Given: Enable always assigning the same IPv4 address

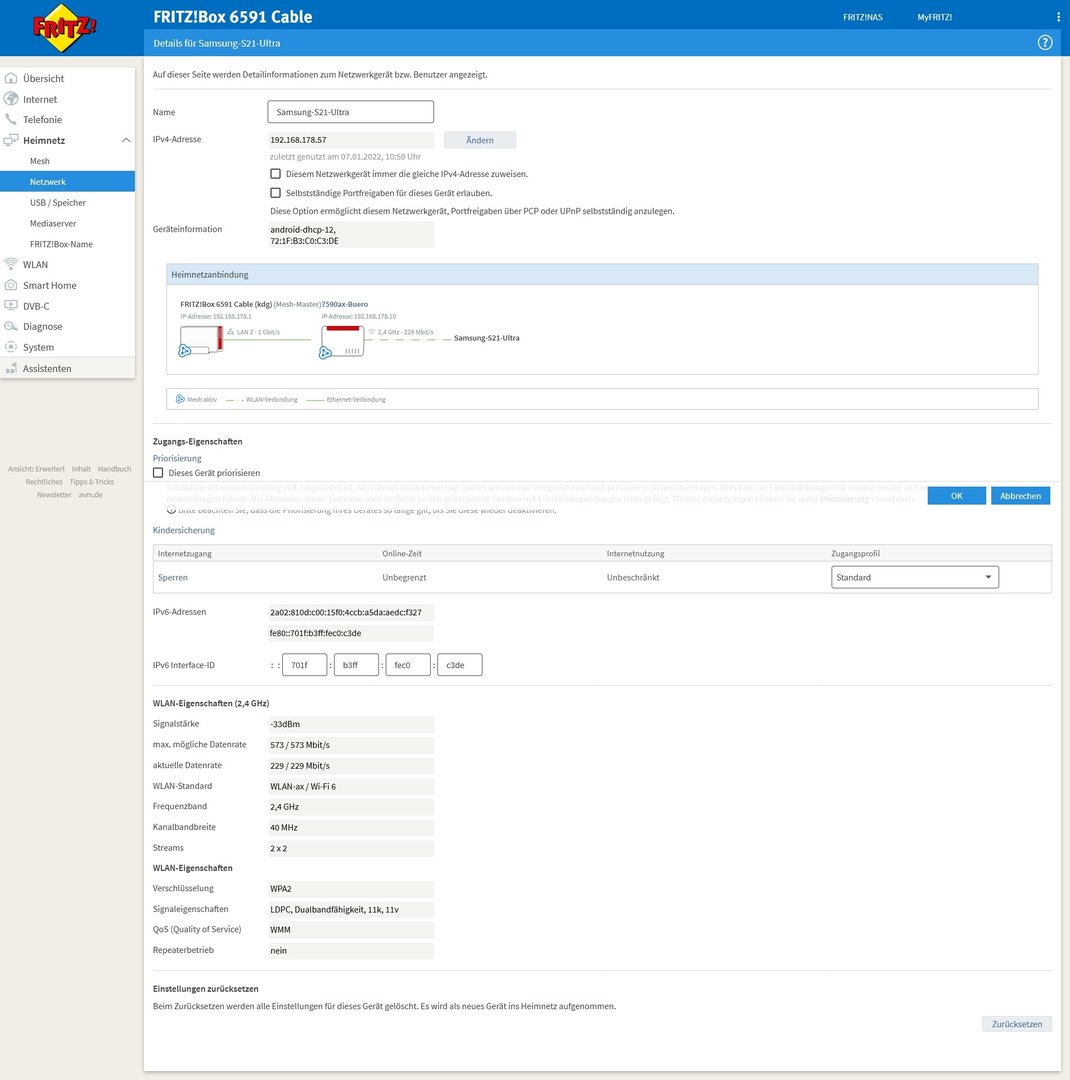Looking at the screenshot, I should click(276, 174).
